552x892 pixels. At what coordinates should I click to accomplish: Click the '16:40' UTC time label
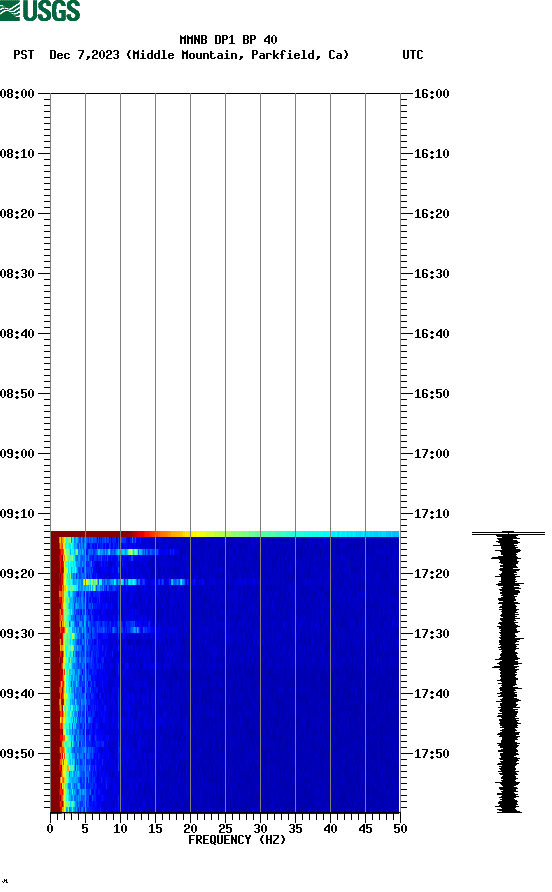pos(431,334)
